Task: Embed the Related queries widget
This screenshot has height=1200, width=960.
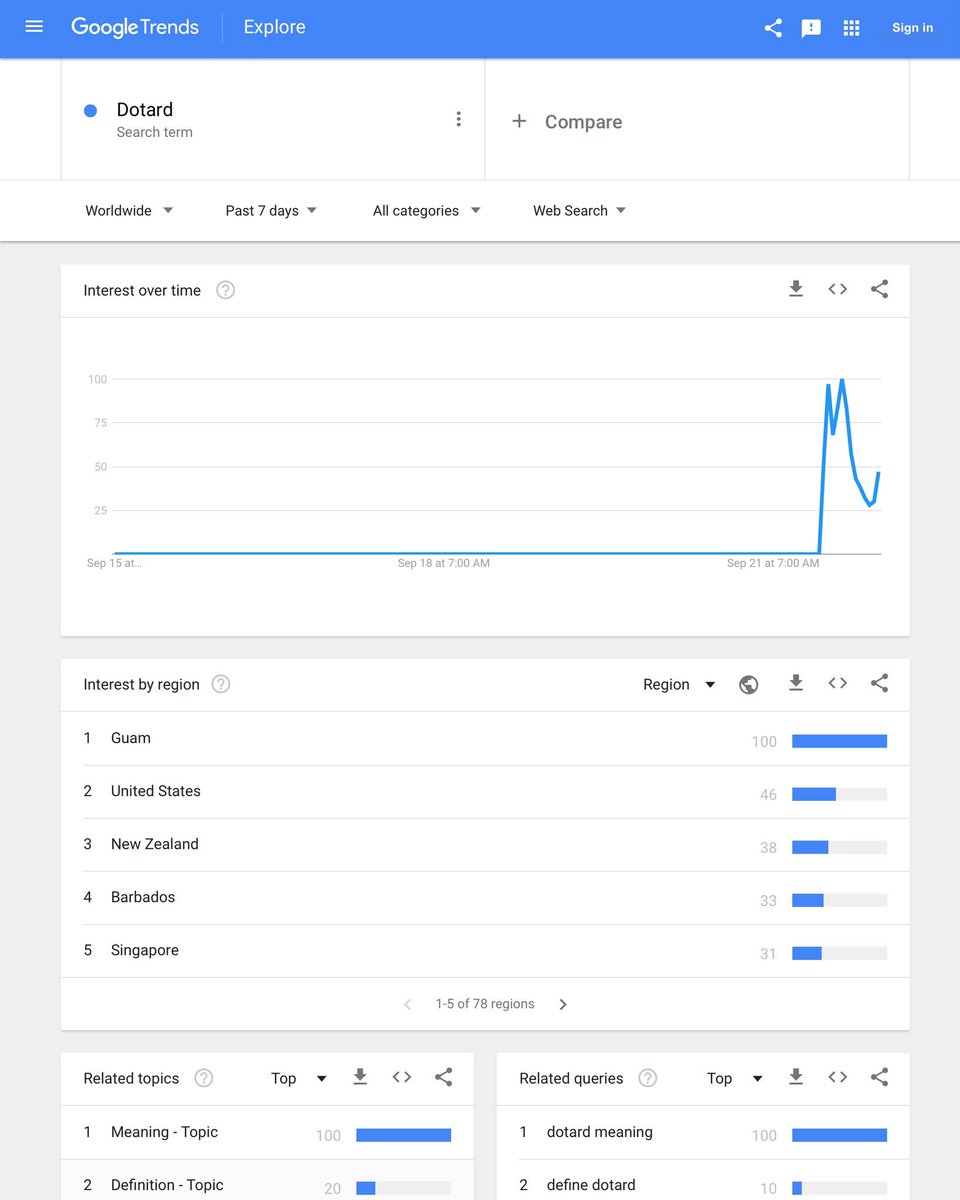Action: (x=838, y=1077)
